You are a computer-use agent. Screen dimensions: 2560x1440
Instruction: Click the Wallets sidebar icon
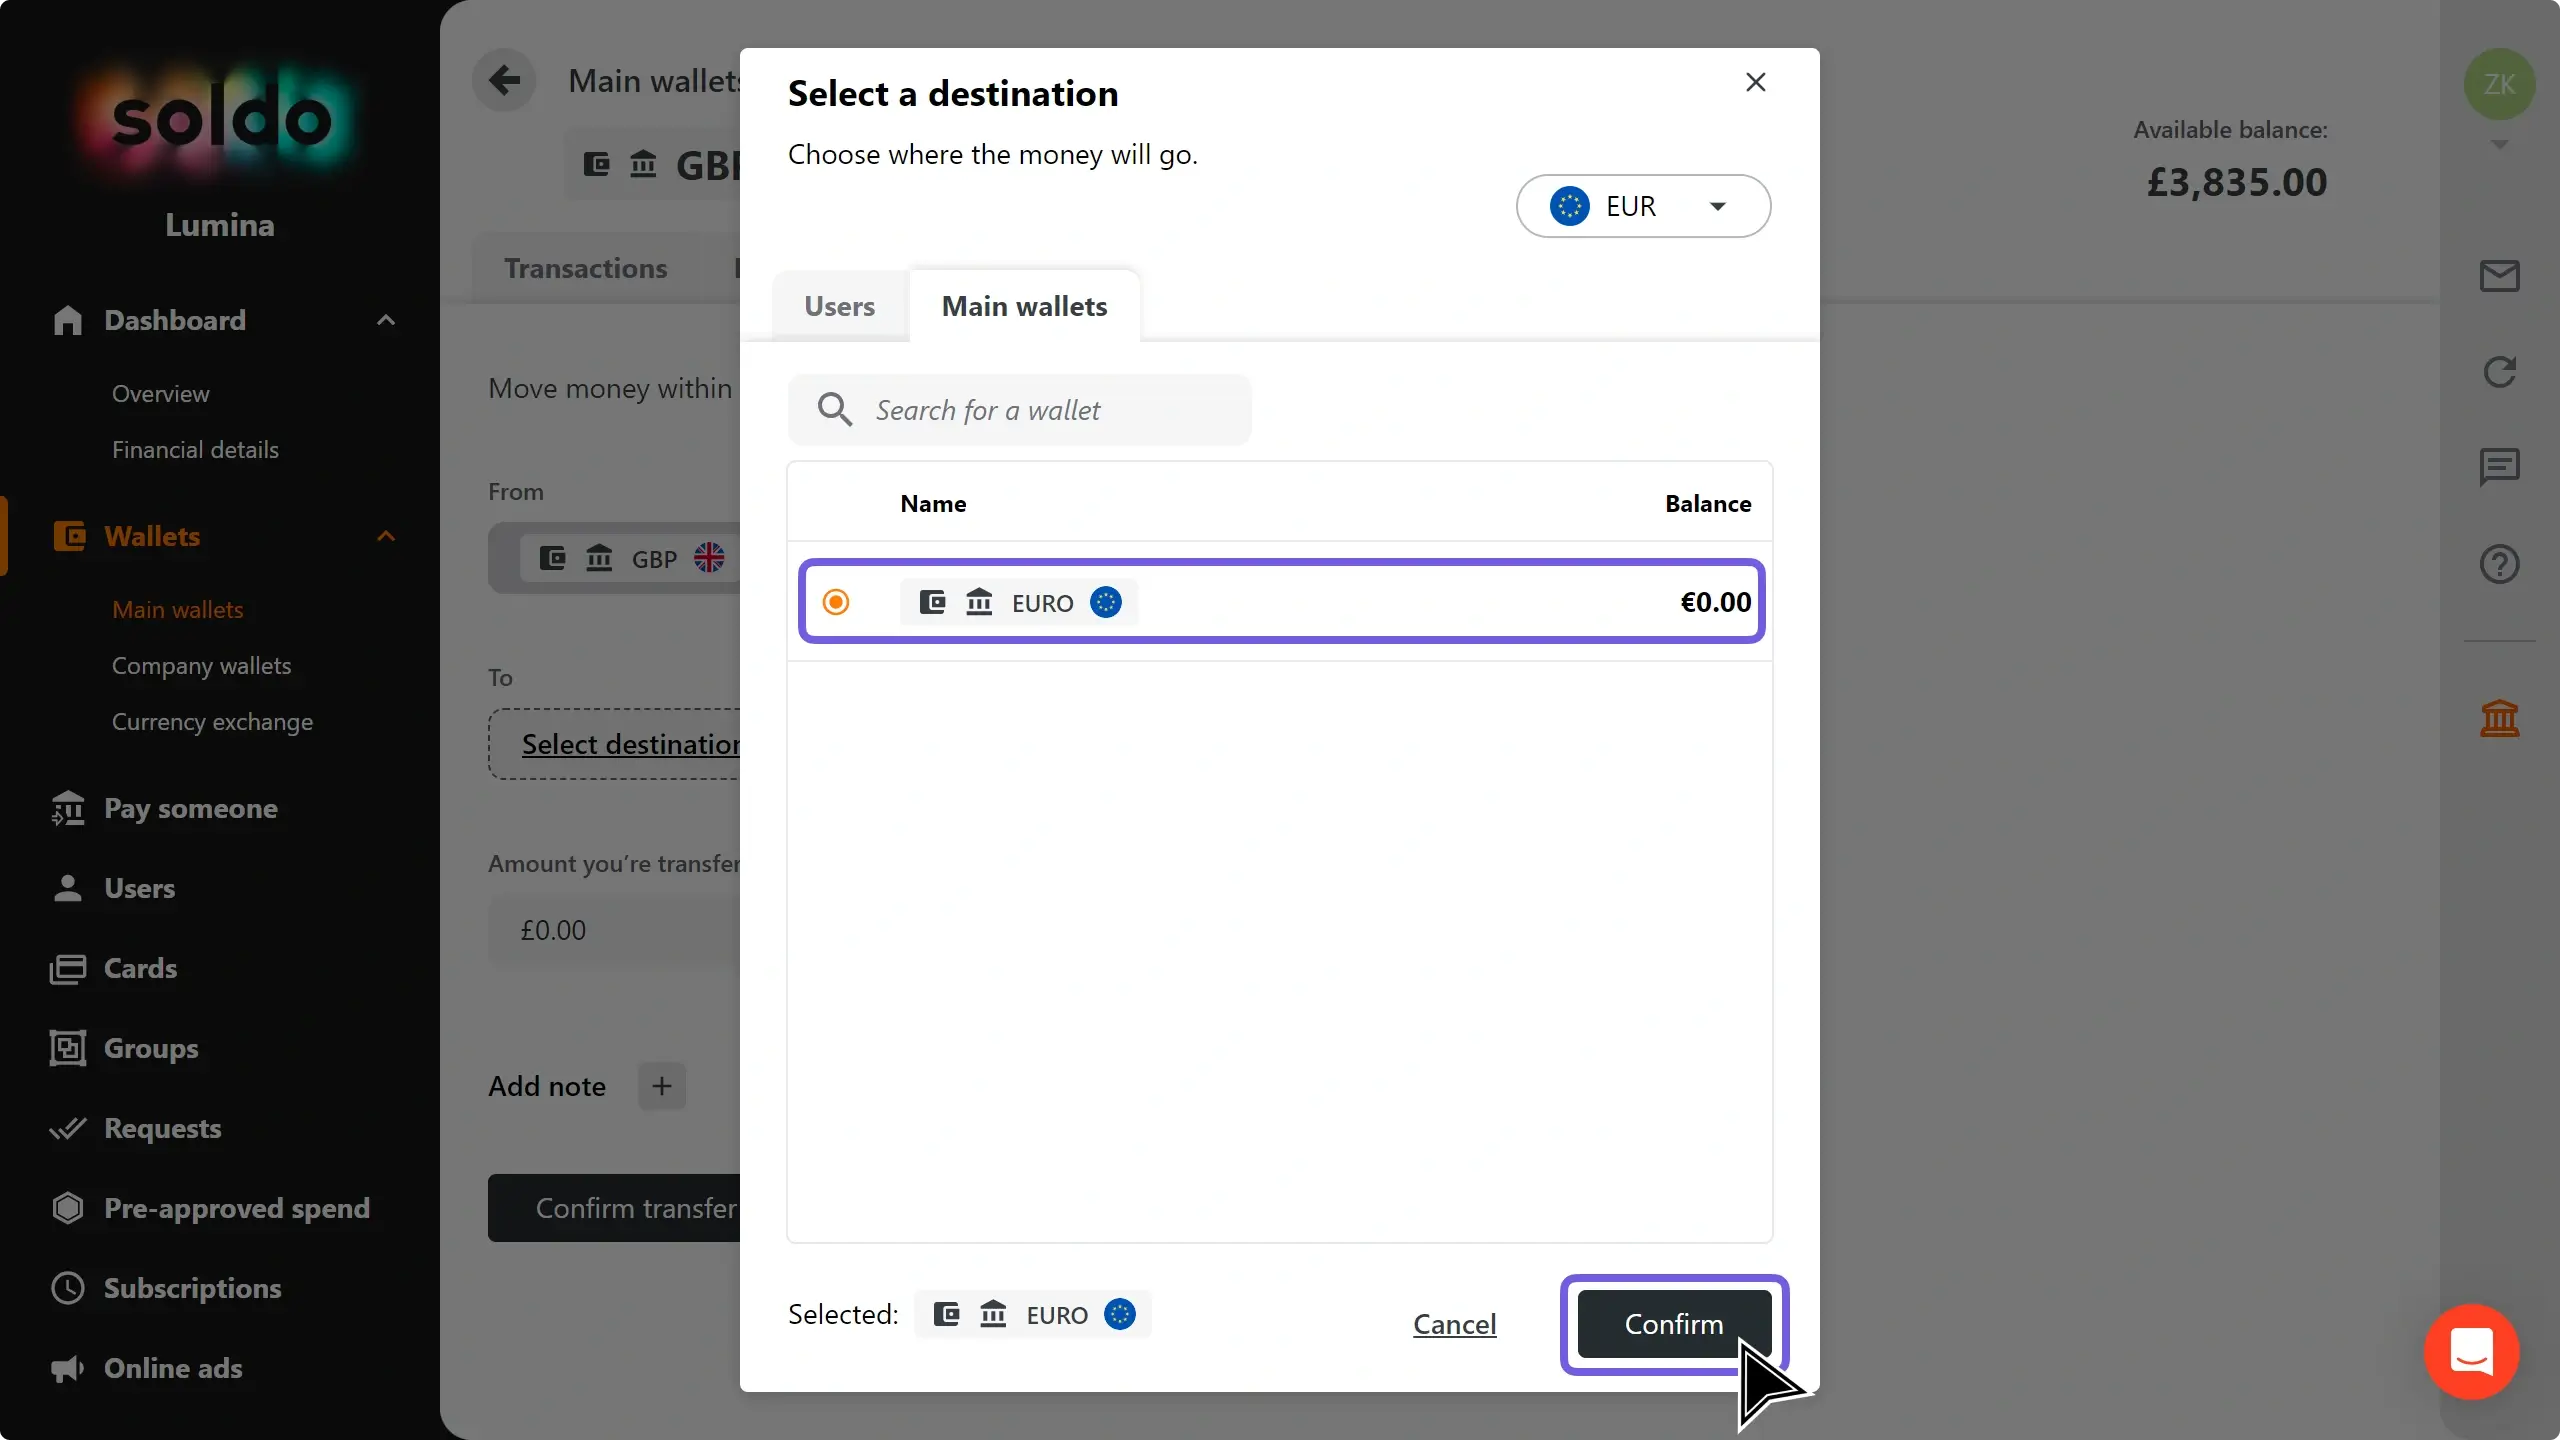[69, 536]
